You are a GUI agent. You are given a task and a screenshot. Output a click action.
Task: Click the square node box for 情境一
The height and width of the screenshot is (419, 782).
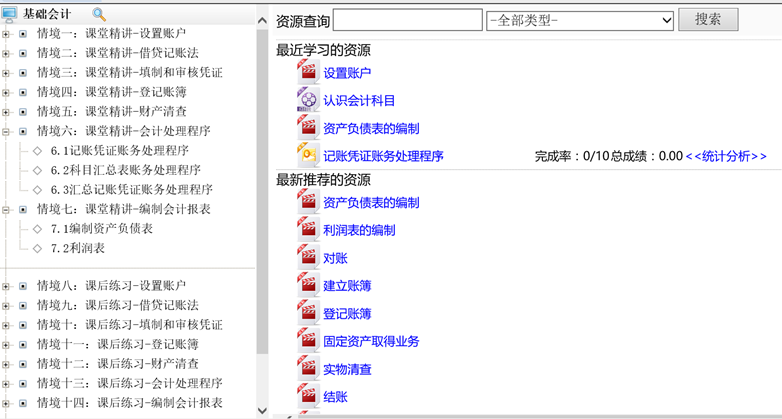coord(23,34)
